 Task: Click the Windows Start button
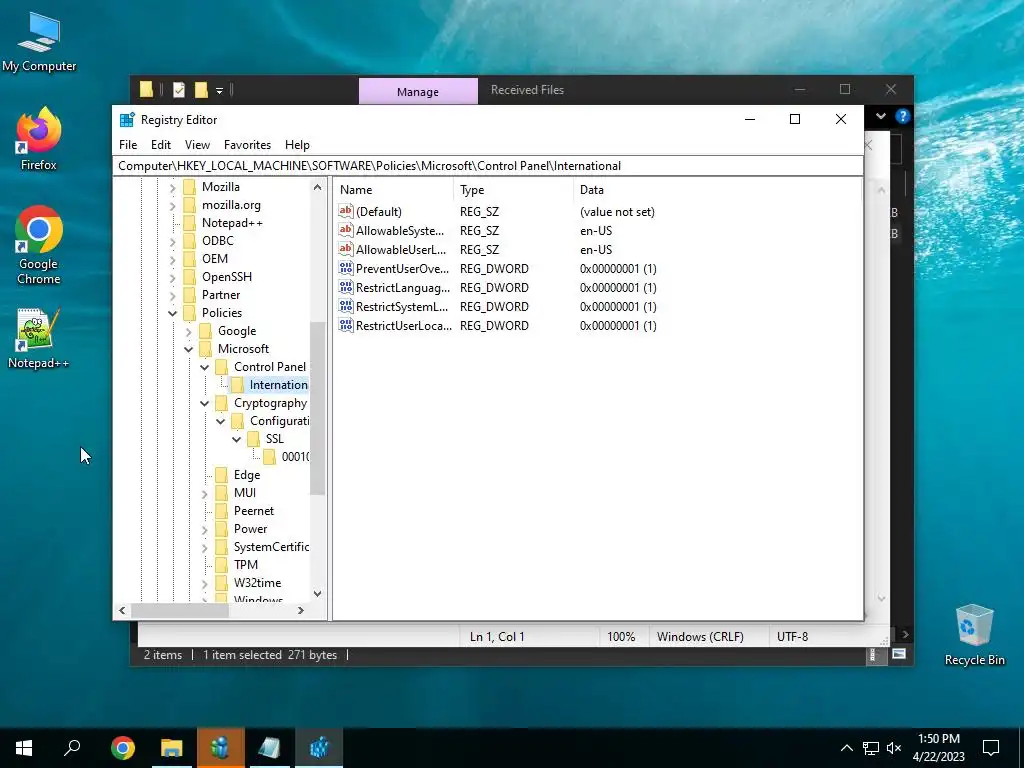pos(24,748)
